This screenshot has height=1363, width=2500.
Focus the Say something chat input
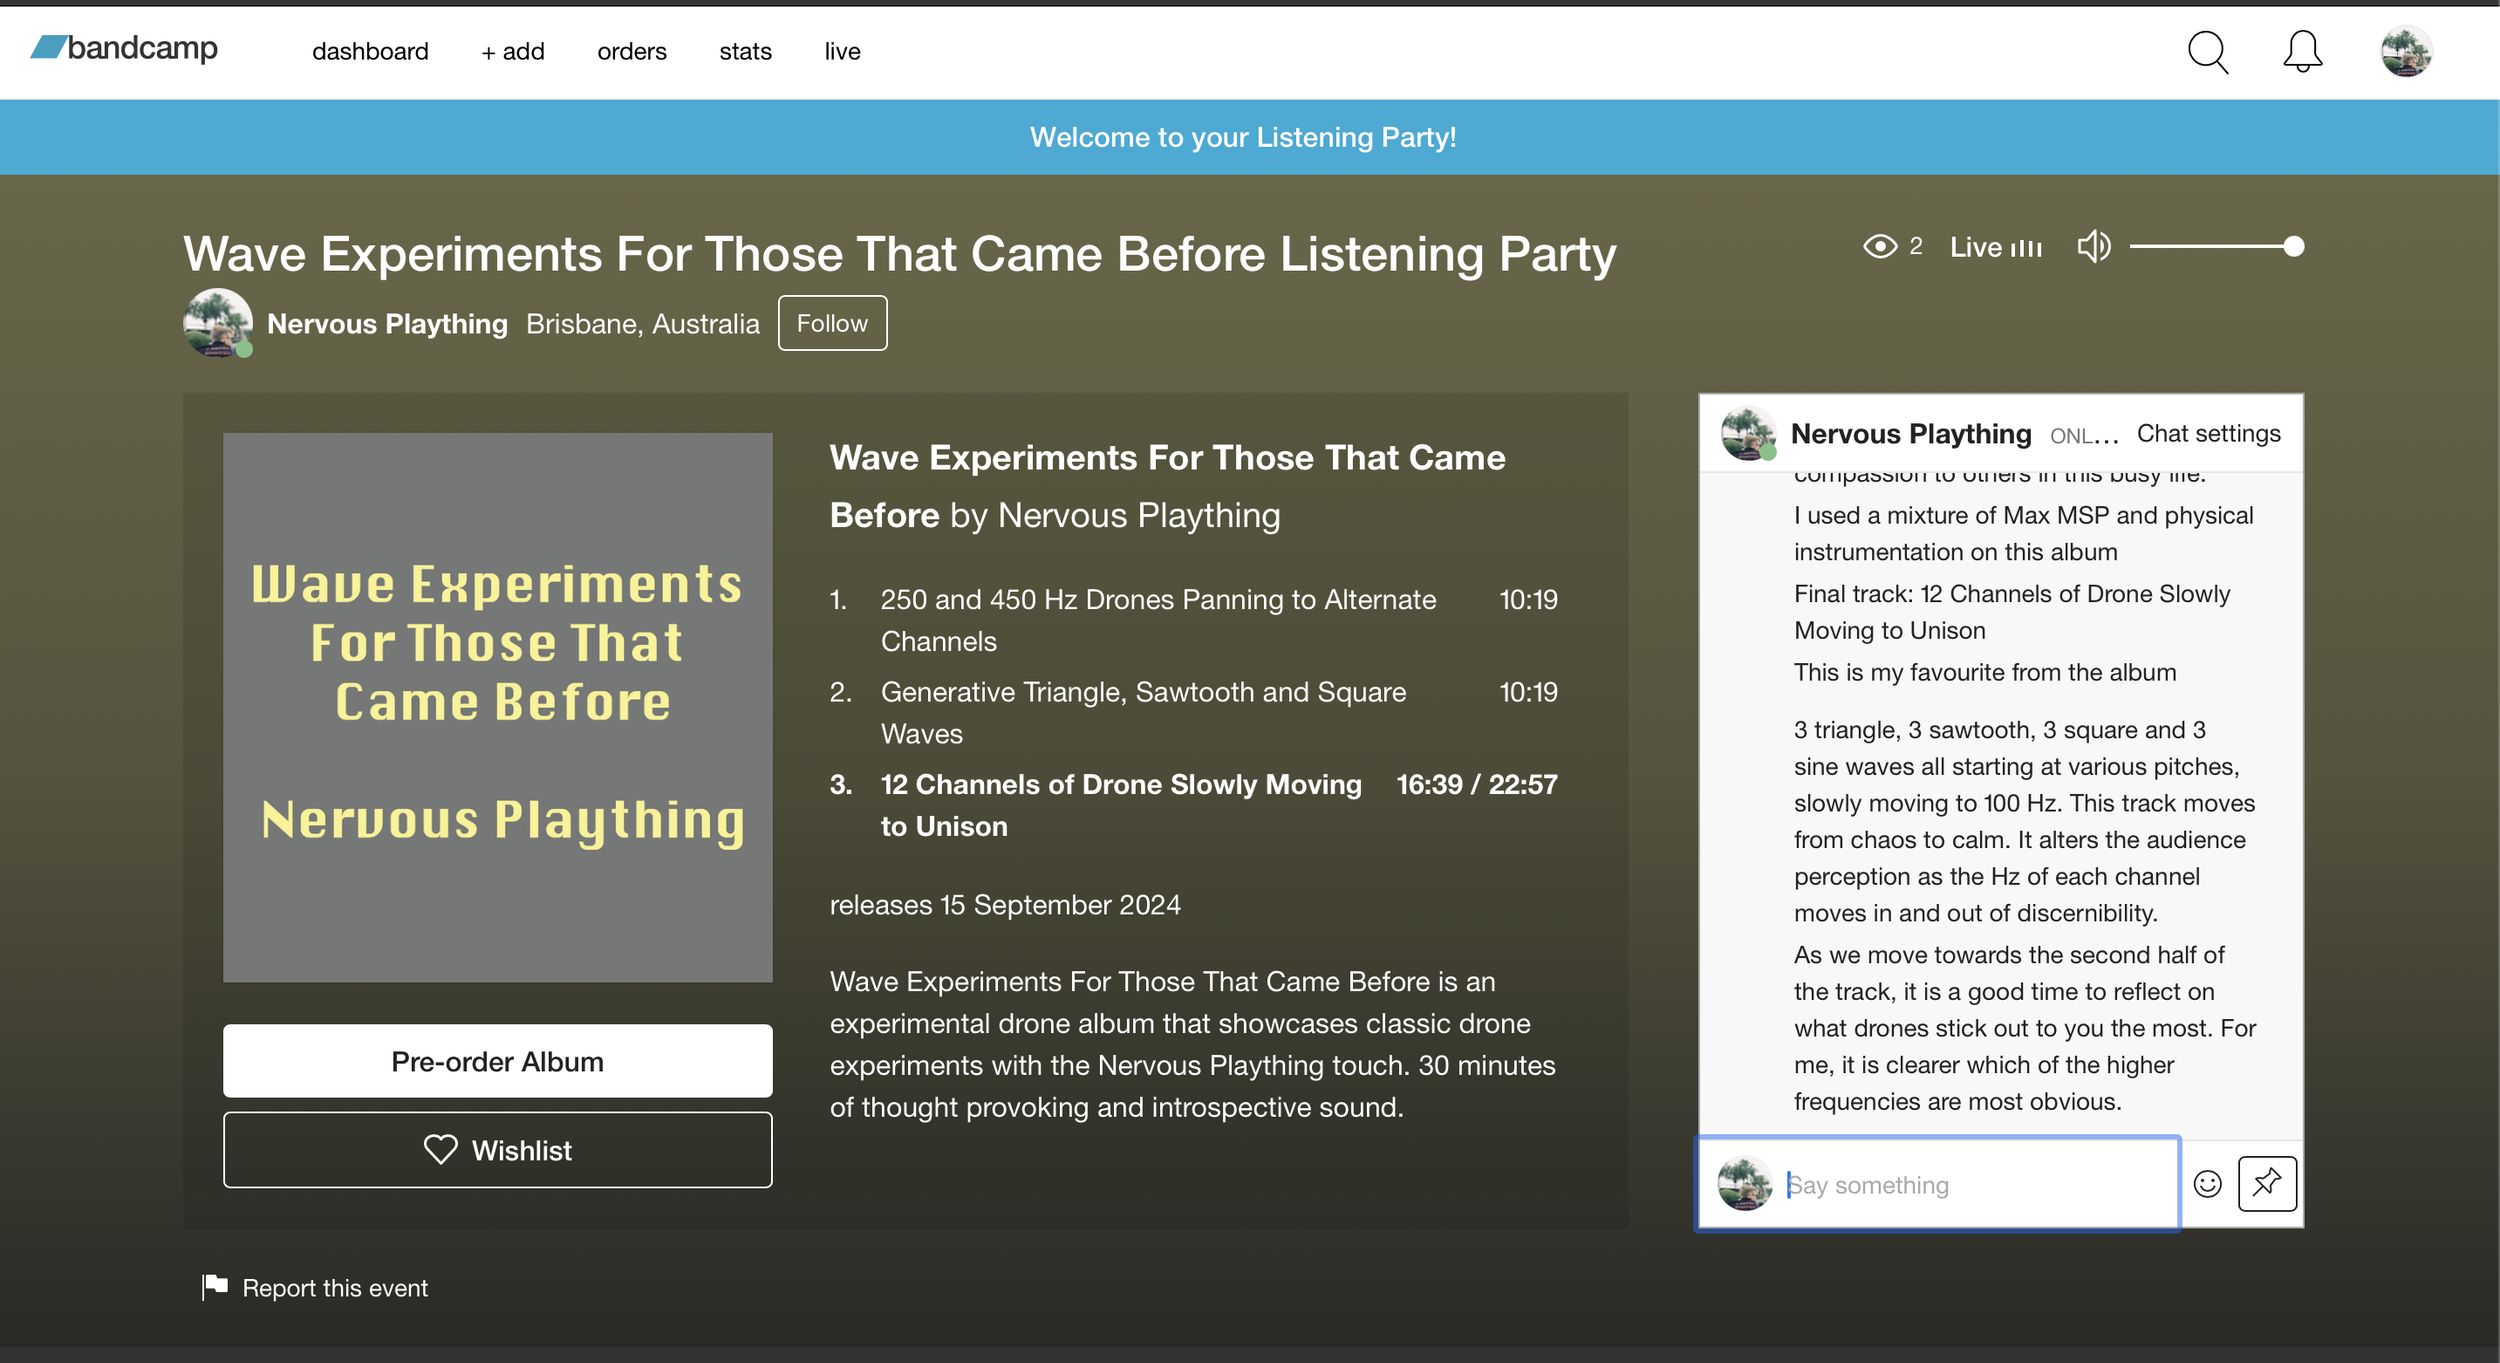click(x=1938, y=1184)
